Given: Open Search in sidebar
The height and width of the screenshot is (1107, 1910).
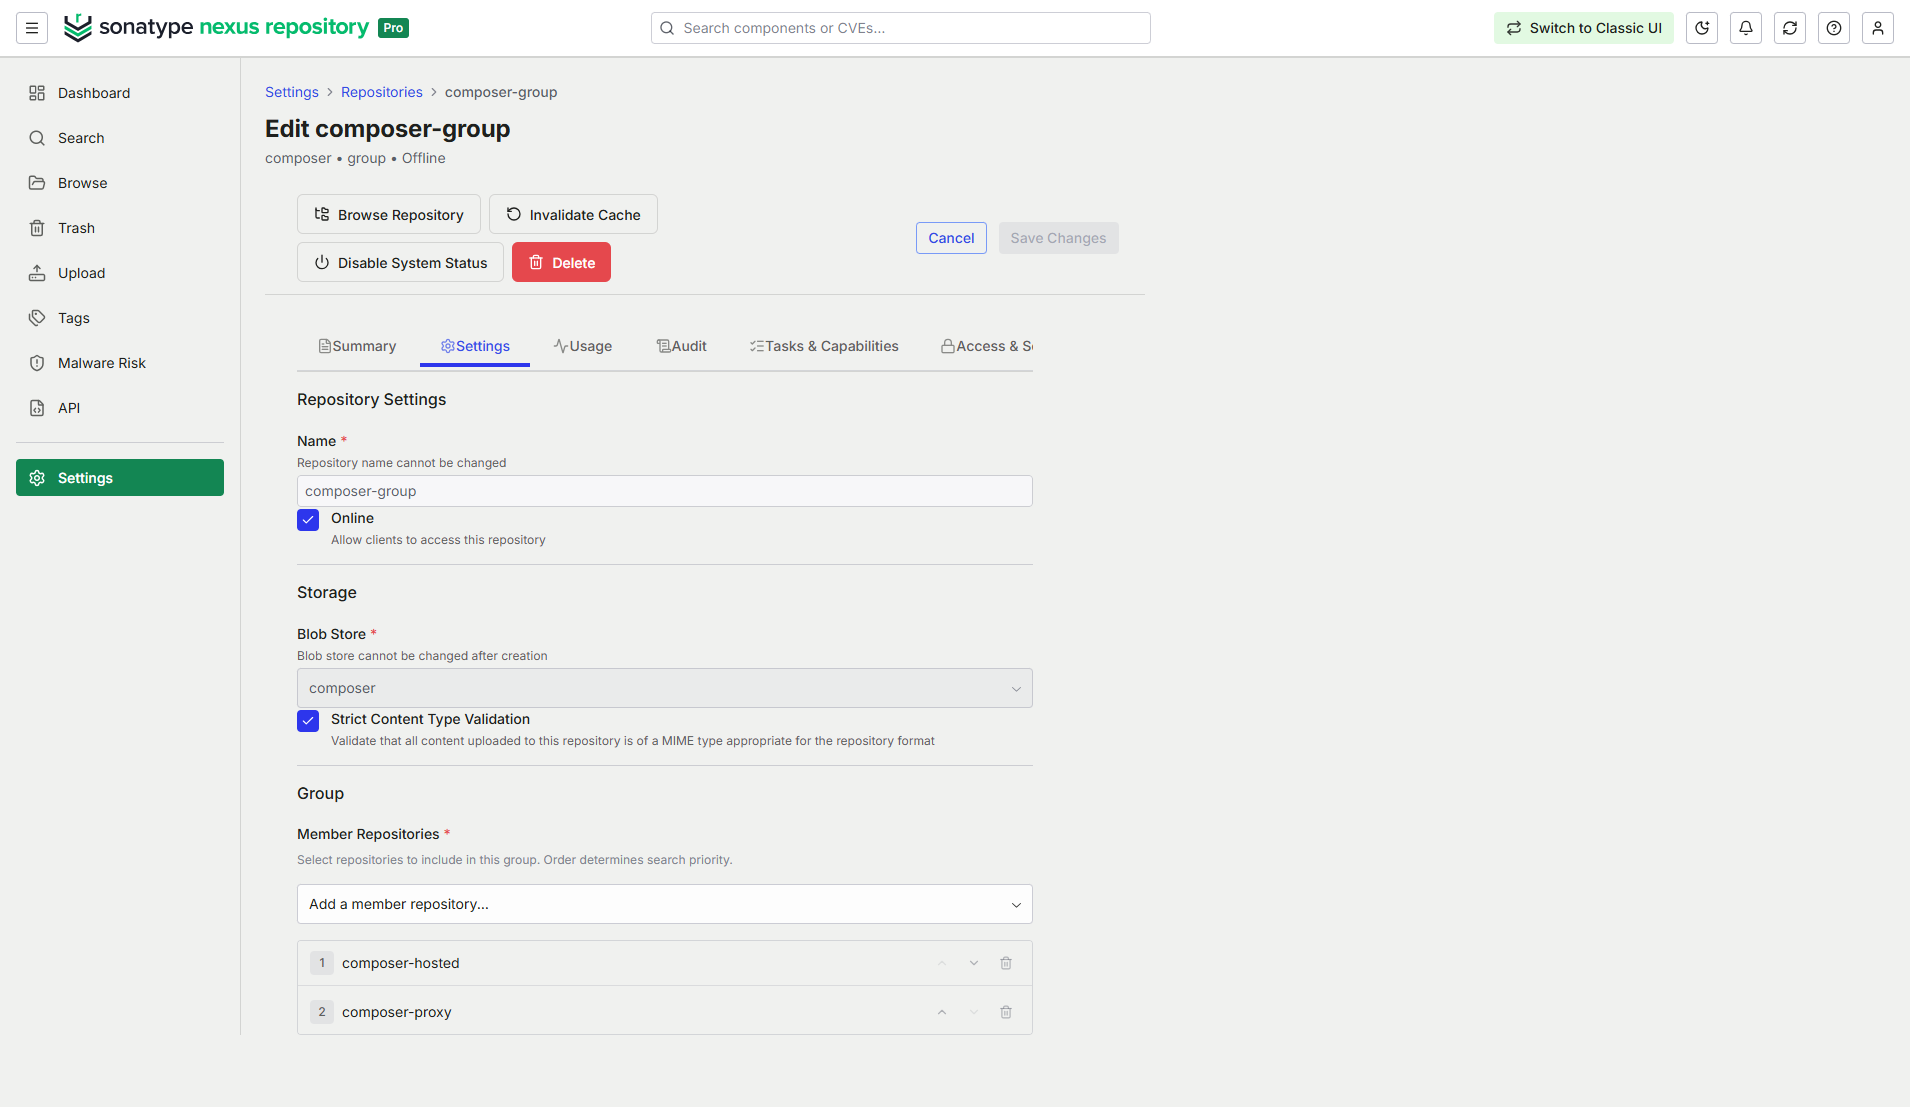Looking at the screenshot, I should coord(120,138).
